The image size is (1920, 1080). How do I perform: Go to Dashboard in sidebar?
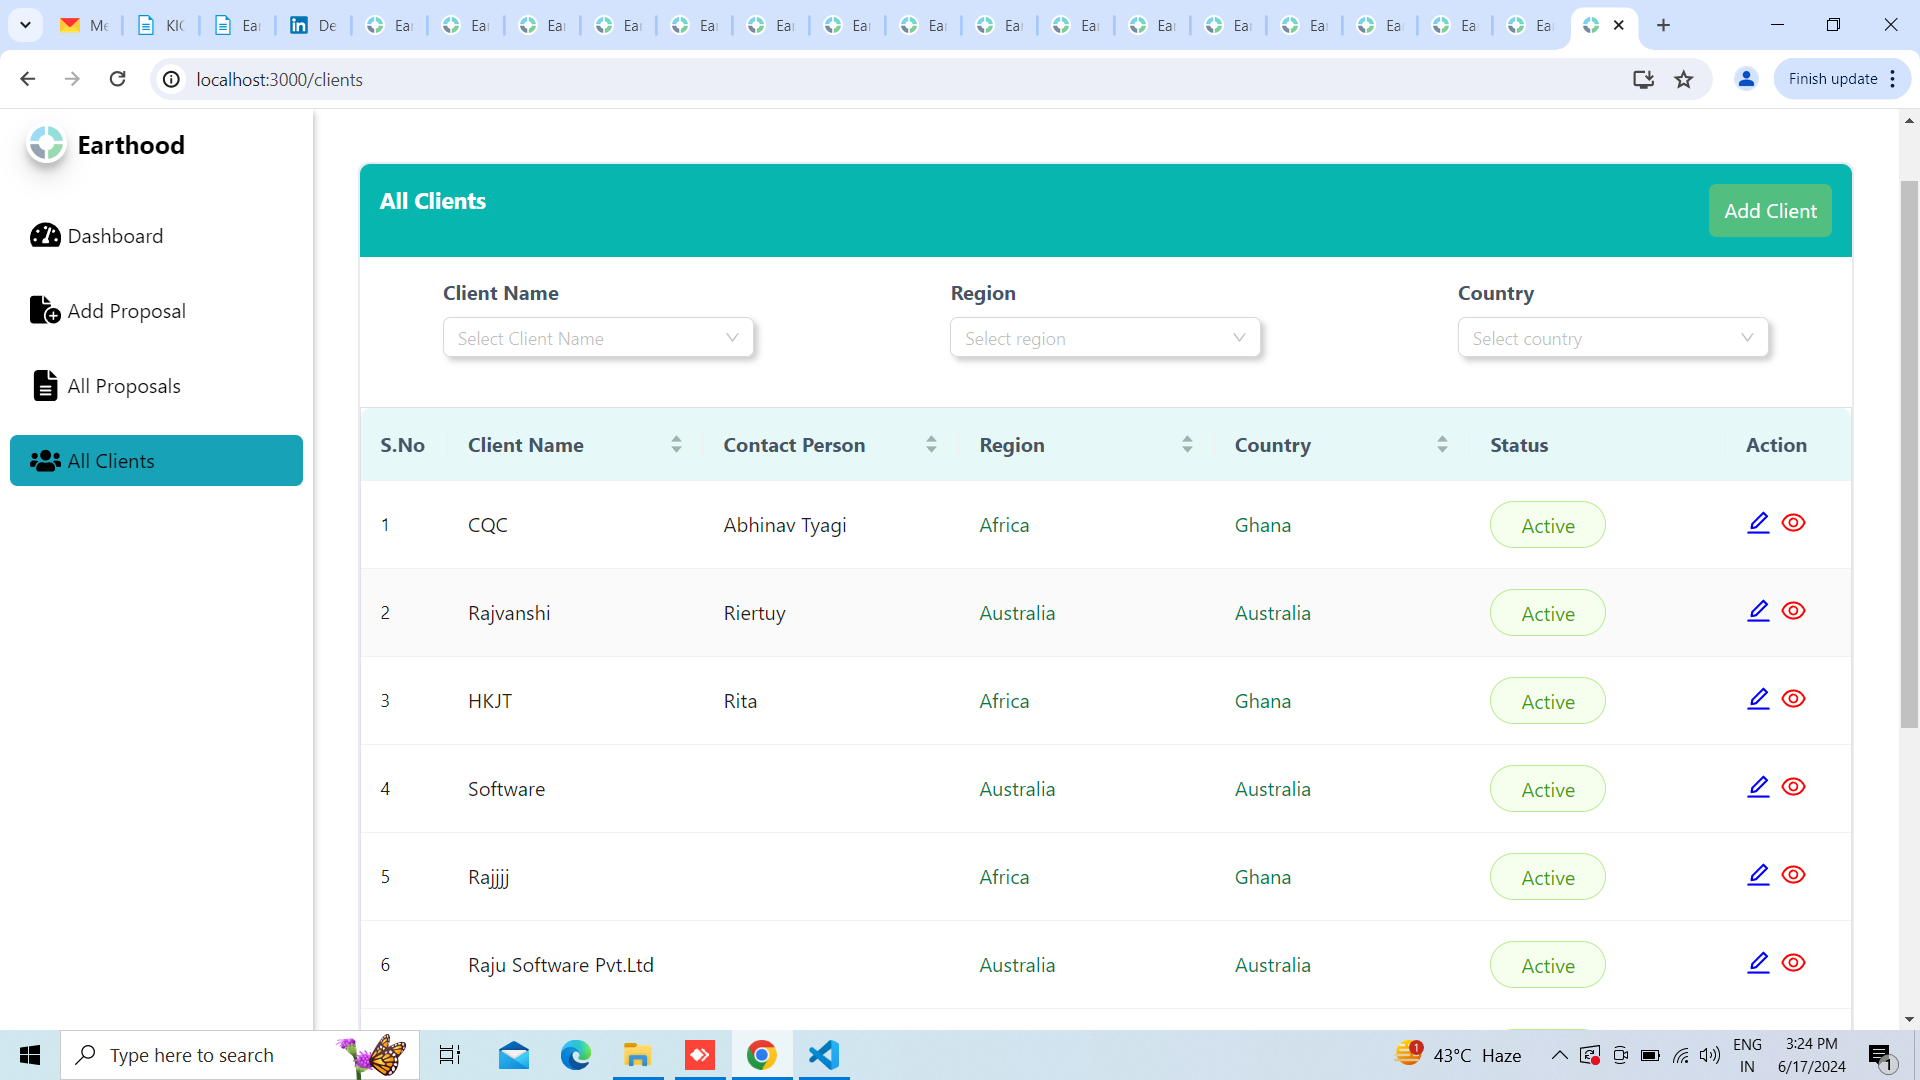click(115, 236)
